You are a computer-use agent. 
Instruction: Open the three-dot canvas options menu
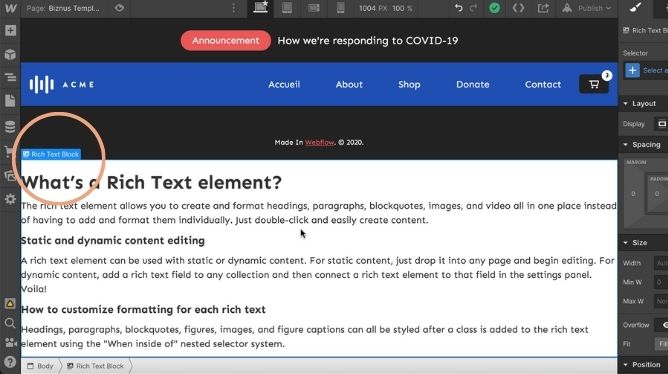point(233,8)
